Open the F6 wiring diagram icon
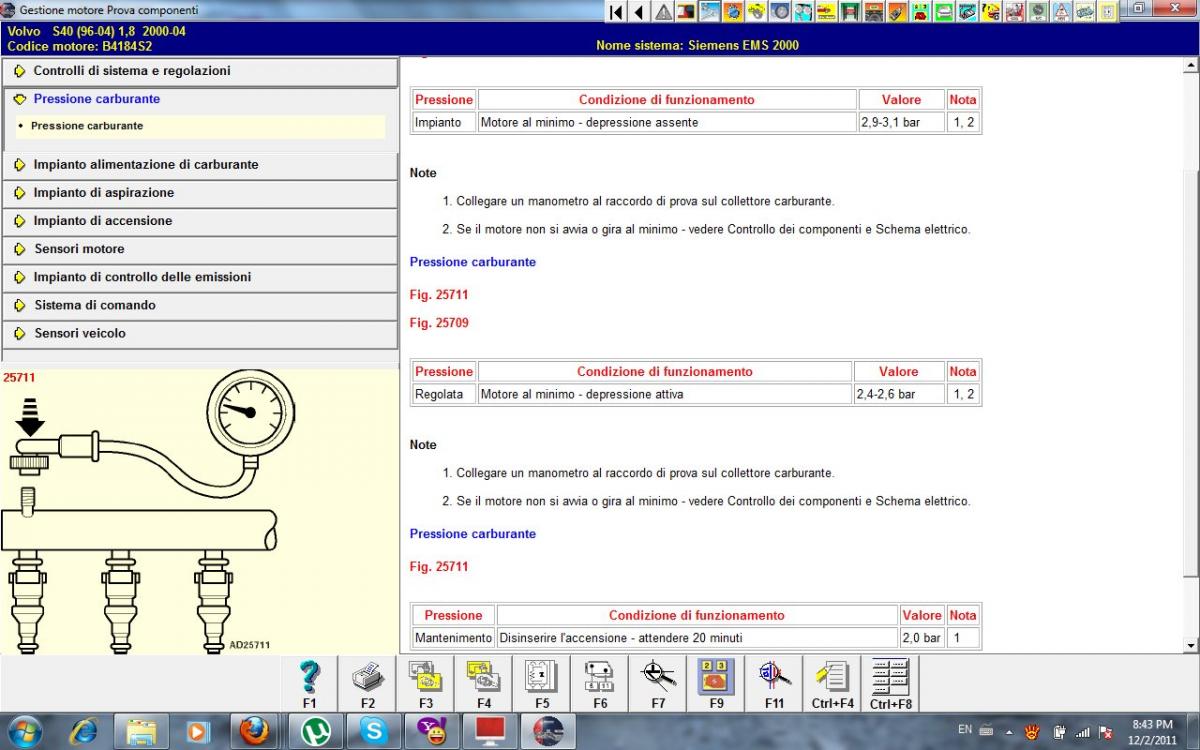This screenshot has width=1200, height=750. point(600,684)
